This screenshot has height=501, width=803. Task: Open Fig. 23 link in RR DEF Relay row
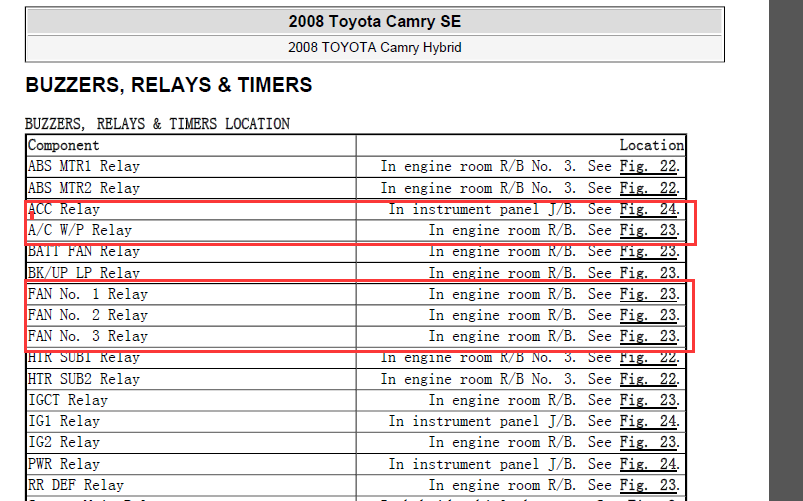[648, 486]
